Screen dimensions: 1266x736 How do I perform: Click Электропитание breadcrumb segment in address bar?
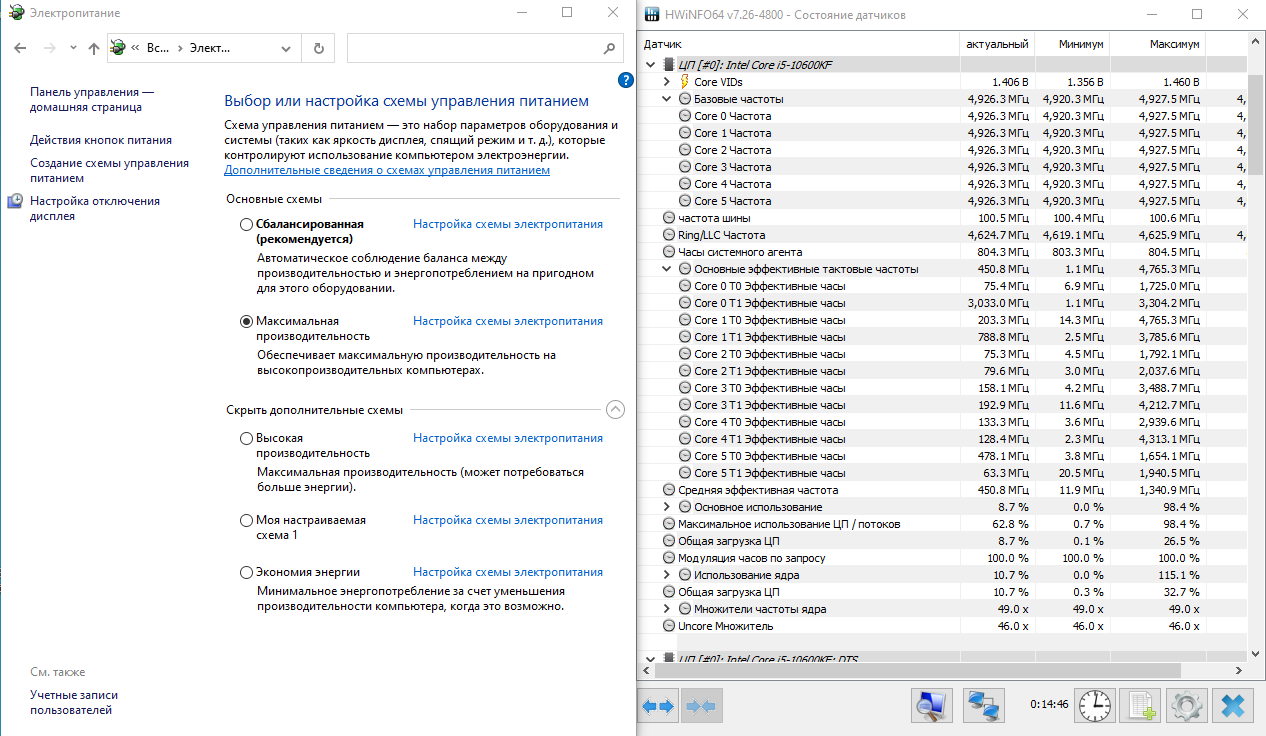pyautogui.click(x=210, y=48)
